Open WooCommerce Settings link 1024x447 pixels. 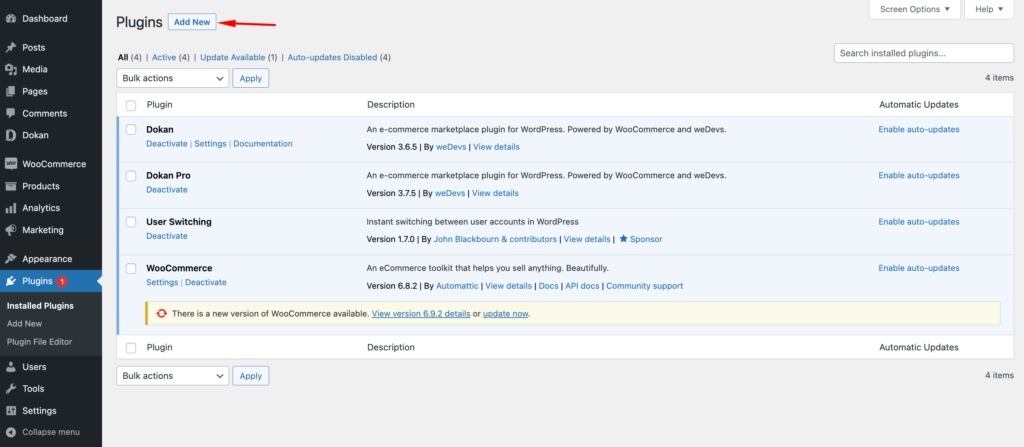pos(162,283)
